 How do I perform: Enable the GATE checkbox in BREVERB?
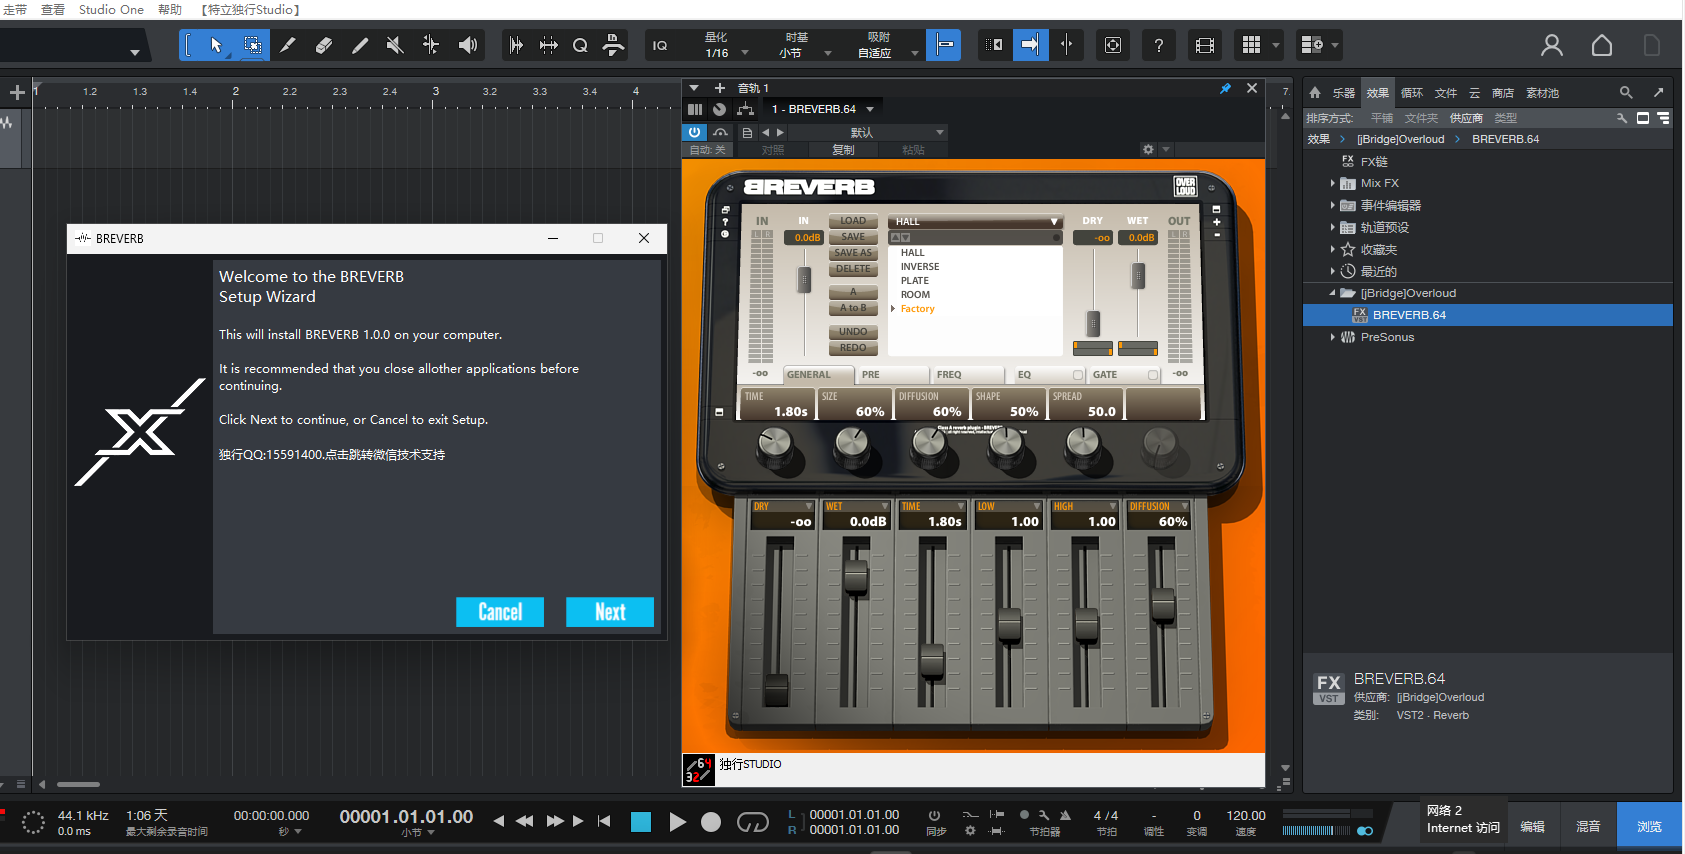[1153, 375]
